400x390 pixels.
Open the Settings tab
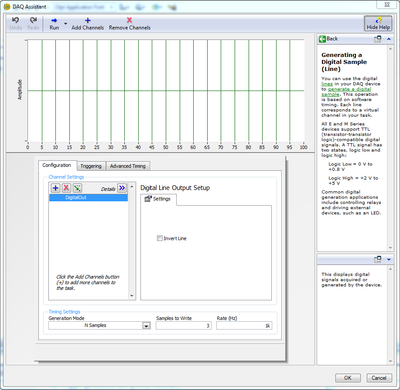click(x=158, y=199)
